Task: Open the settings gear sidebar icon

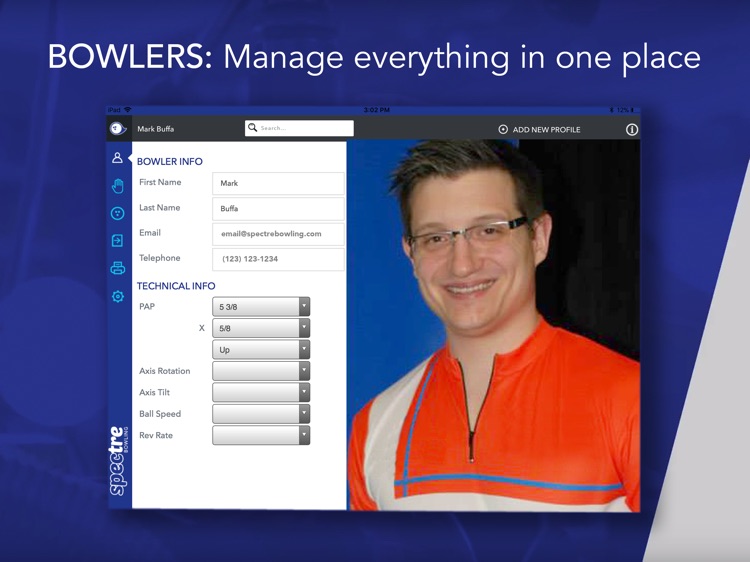Action: tap(118, 297)
